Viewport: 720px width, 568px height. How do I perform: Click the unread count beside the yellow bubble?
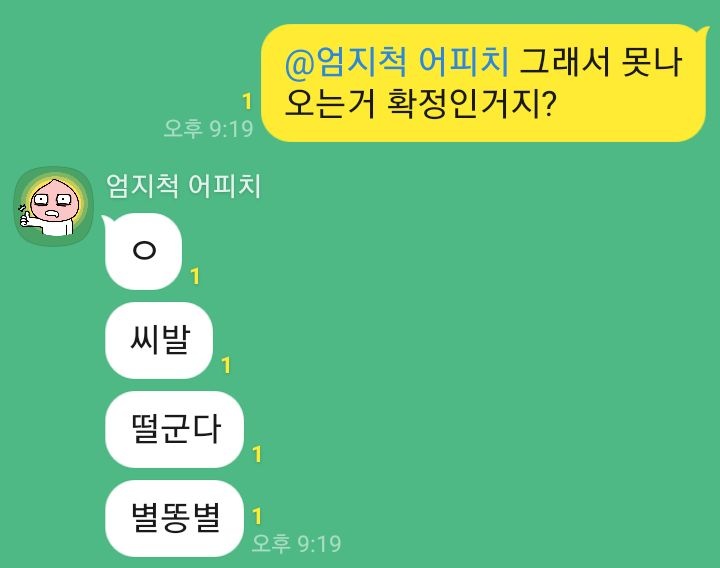click(247, 101)
